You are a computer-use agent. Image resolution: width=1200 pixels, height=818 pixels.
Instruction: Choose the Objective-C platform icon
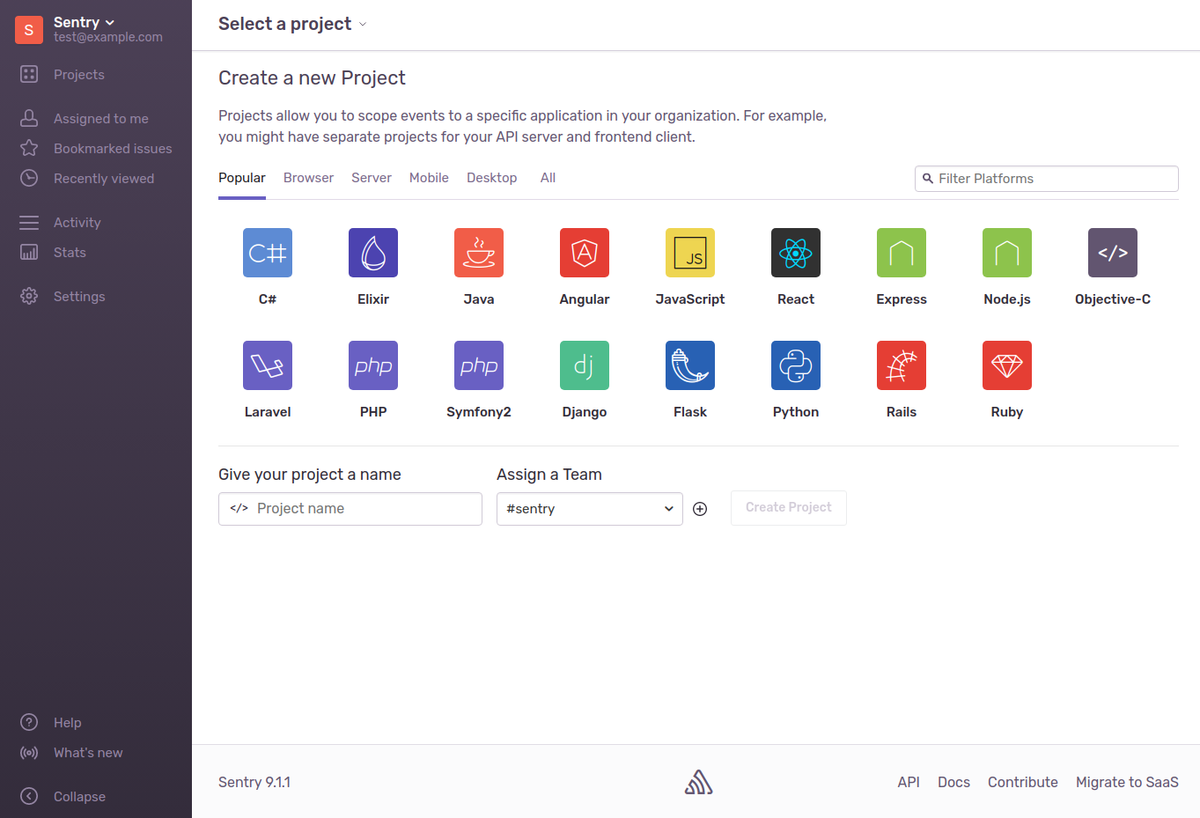tap(1113, 252)
